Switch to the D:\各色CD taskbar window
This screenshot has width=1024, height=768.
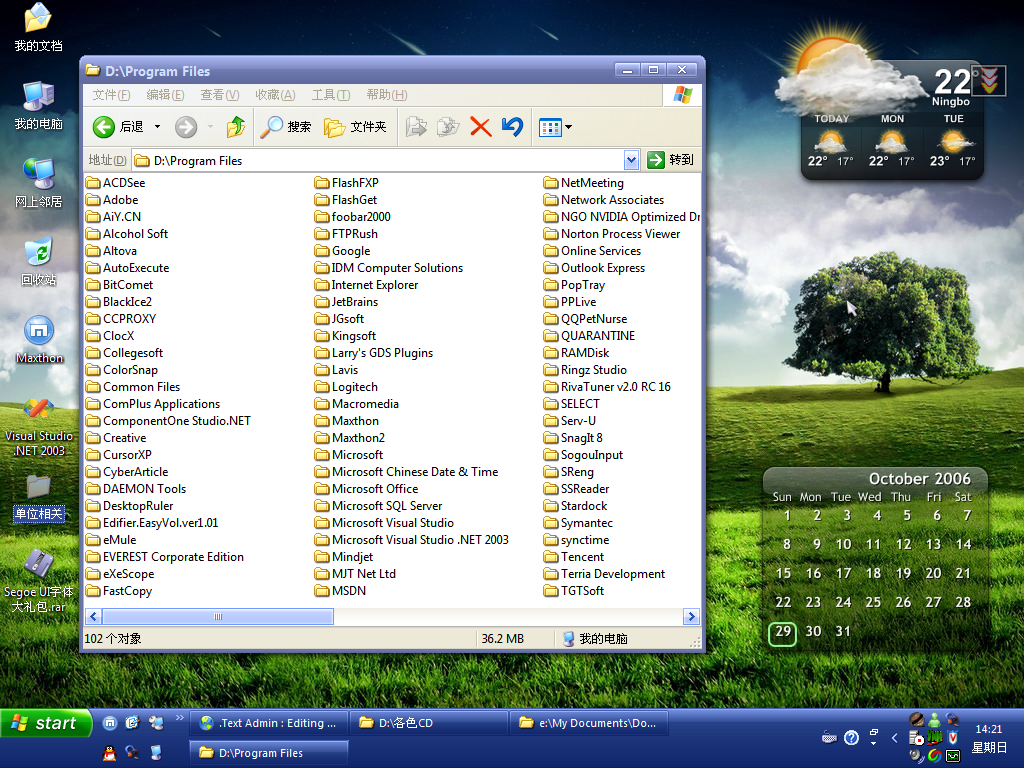point(429,723)
